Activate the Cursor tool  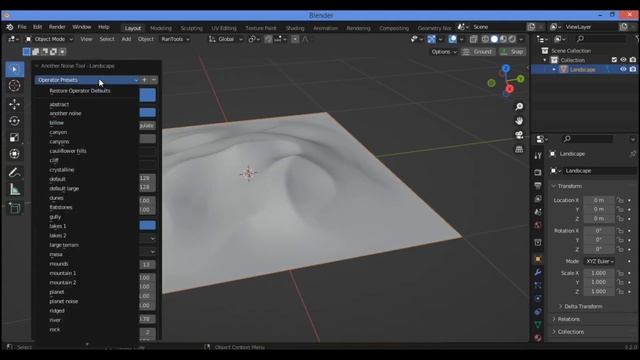coord(14,86)
